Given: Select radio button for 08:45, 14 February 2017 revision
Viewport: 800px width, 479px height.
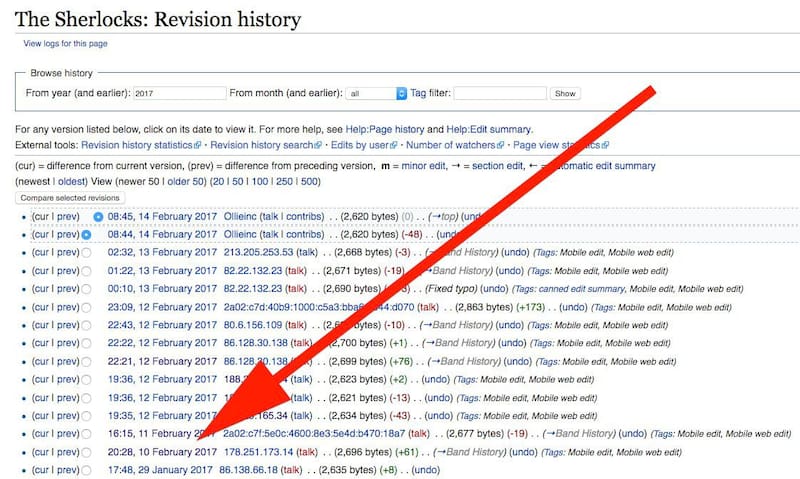Looking at the screenshot, I should (98, 217).
